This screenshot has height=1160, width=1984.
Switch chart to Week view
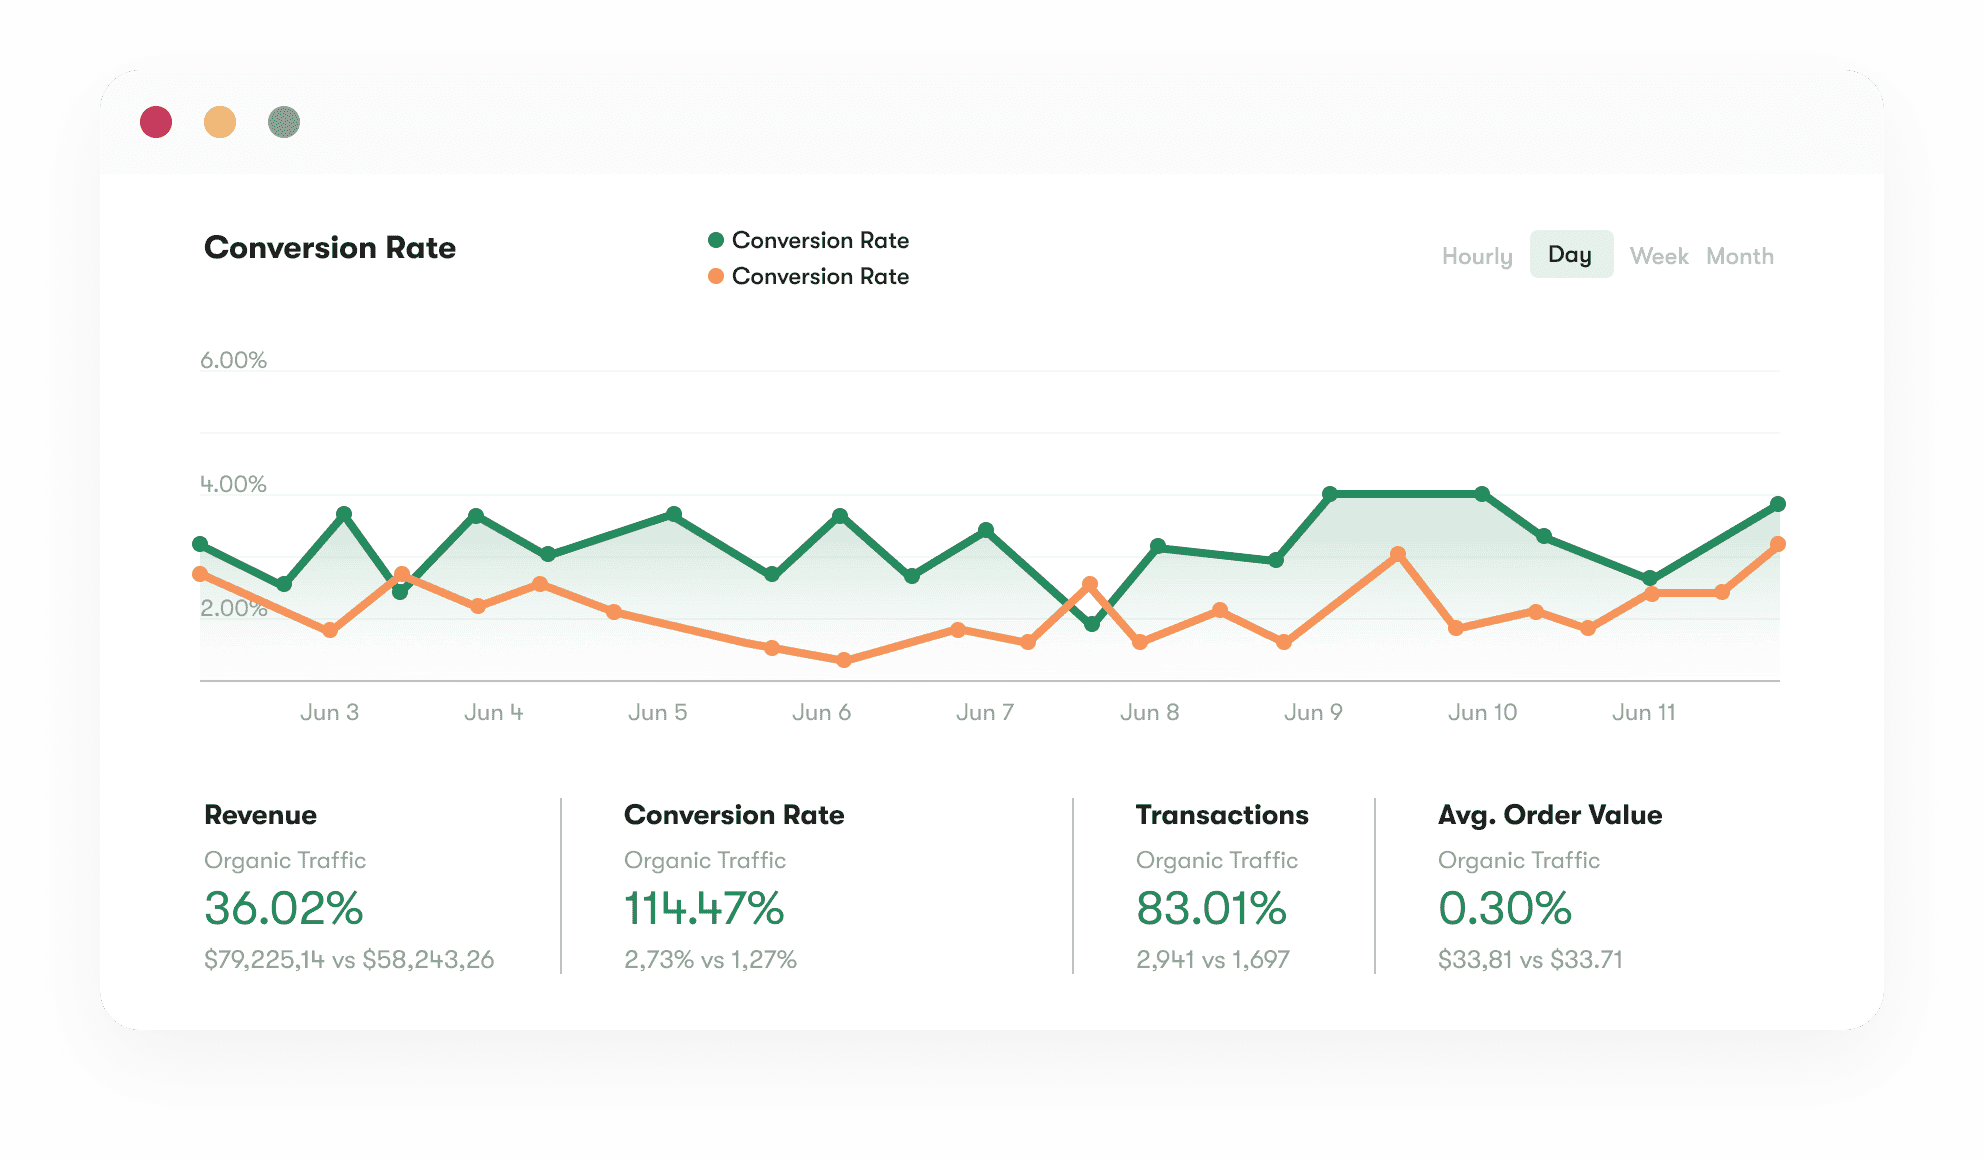[x=1659, y=256]
